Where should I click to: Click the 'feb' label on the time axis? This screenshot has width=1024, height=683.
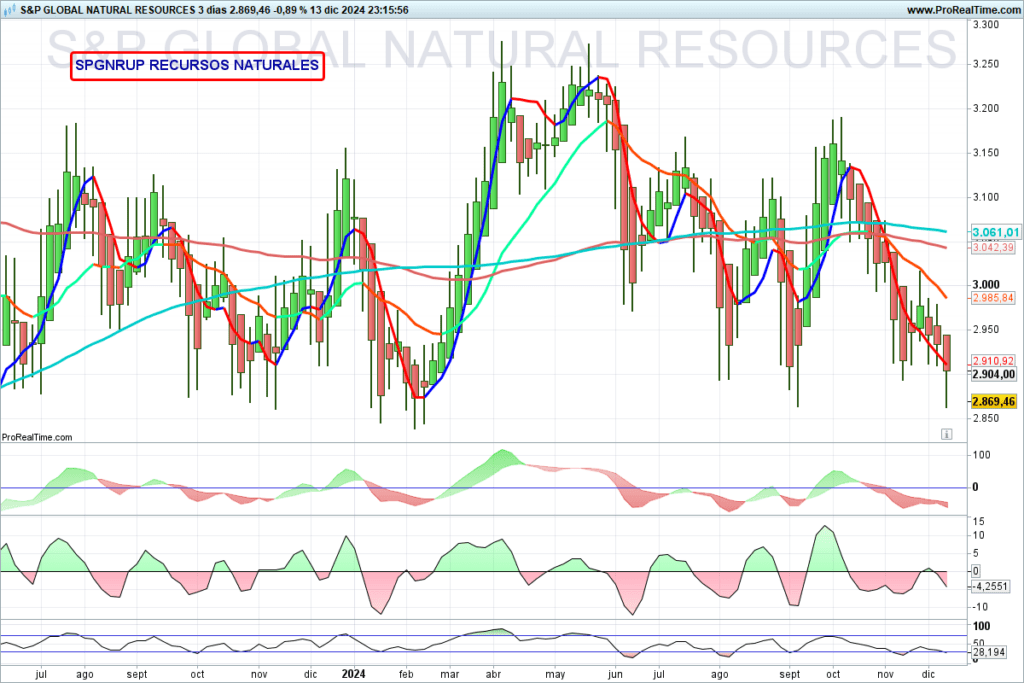pyautogui.click(x=406, y=674)
